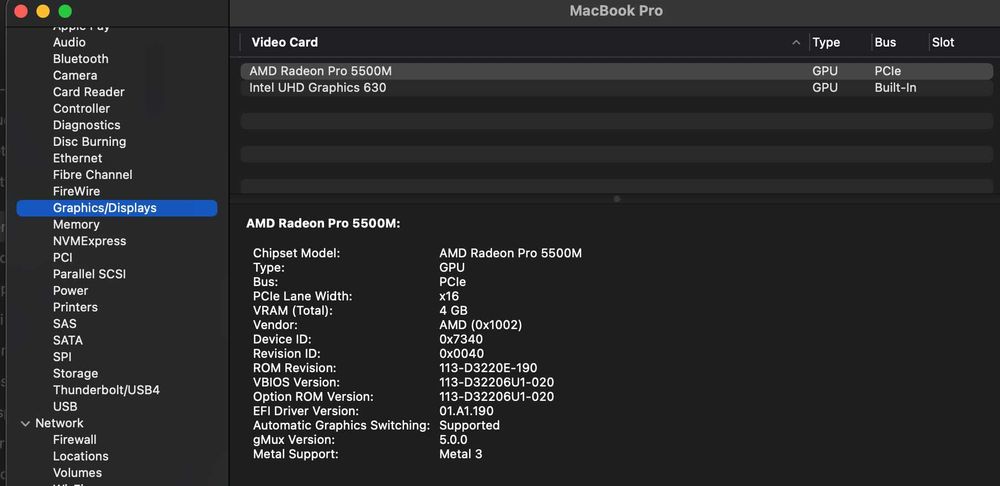Select AMD Radeon Pro 5500M row
Viewport: 1000px width, 486px height.
tap(617, 71)
